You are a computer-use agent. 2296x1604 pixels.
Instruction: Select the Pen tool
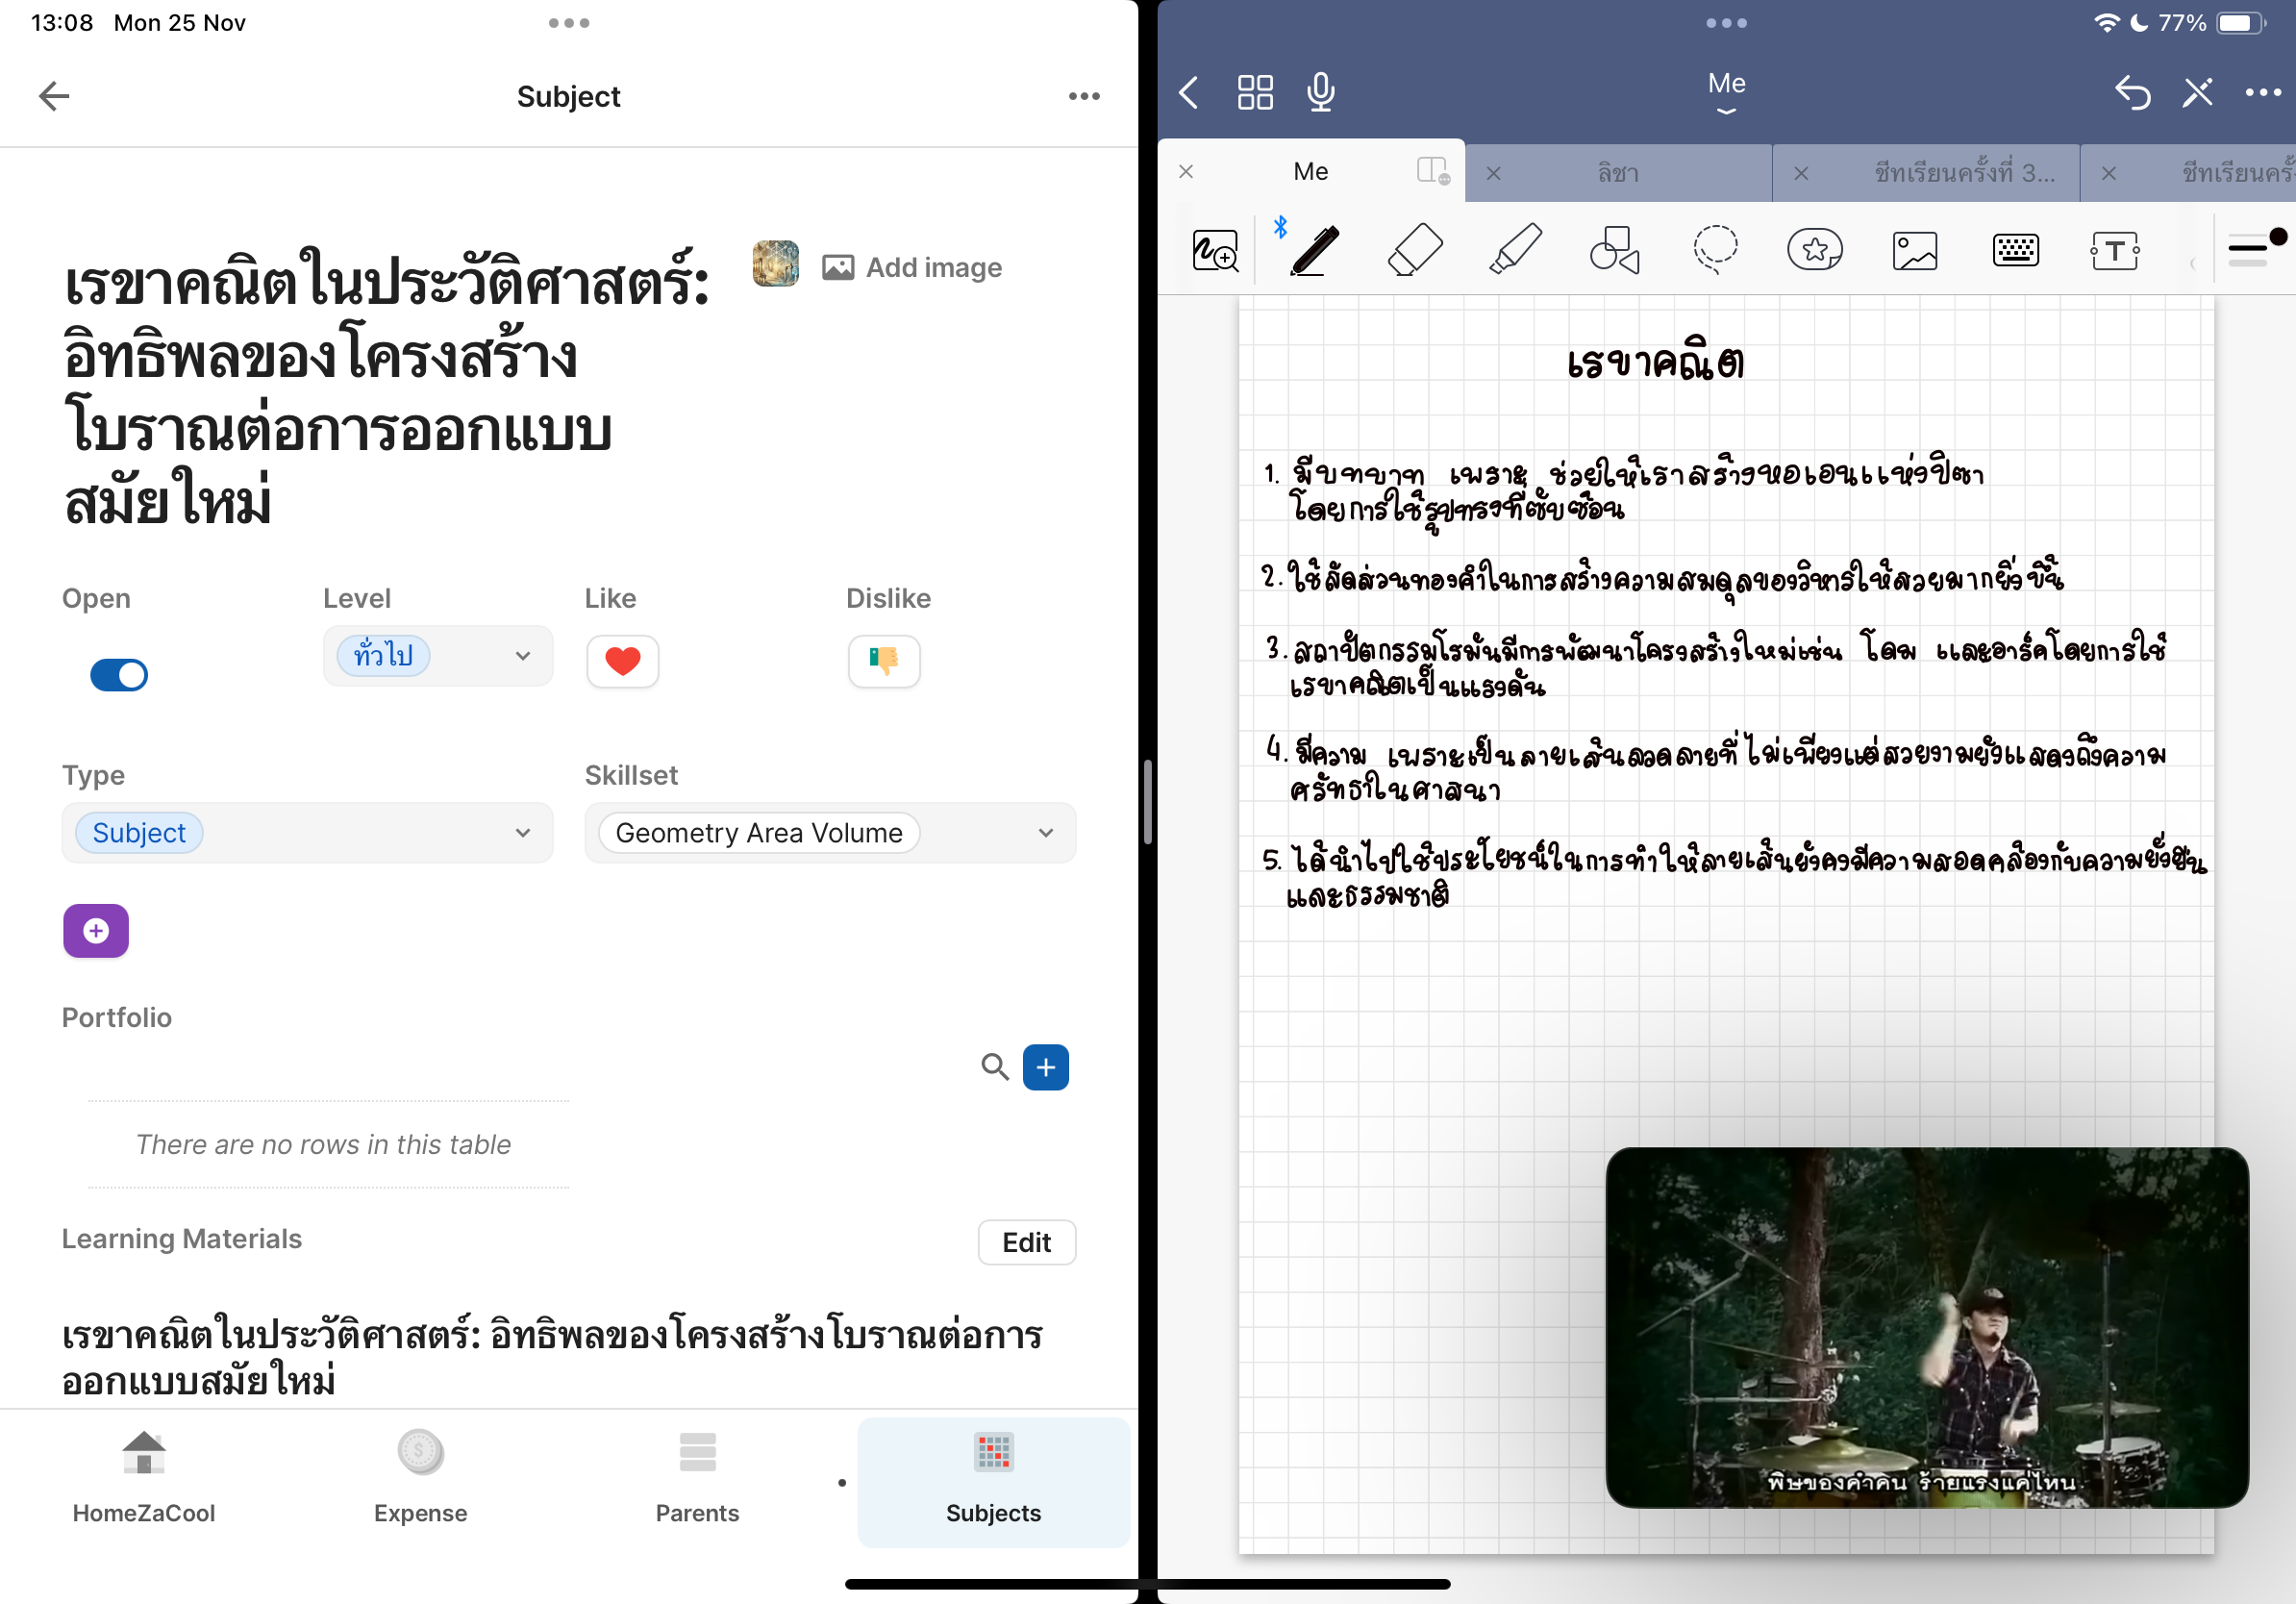(x=1314, y=250)
